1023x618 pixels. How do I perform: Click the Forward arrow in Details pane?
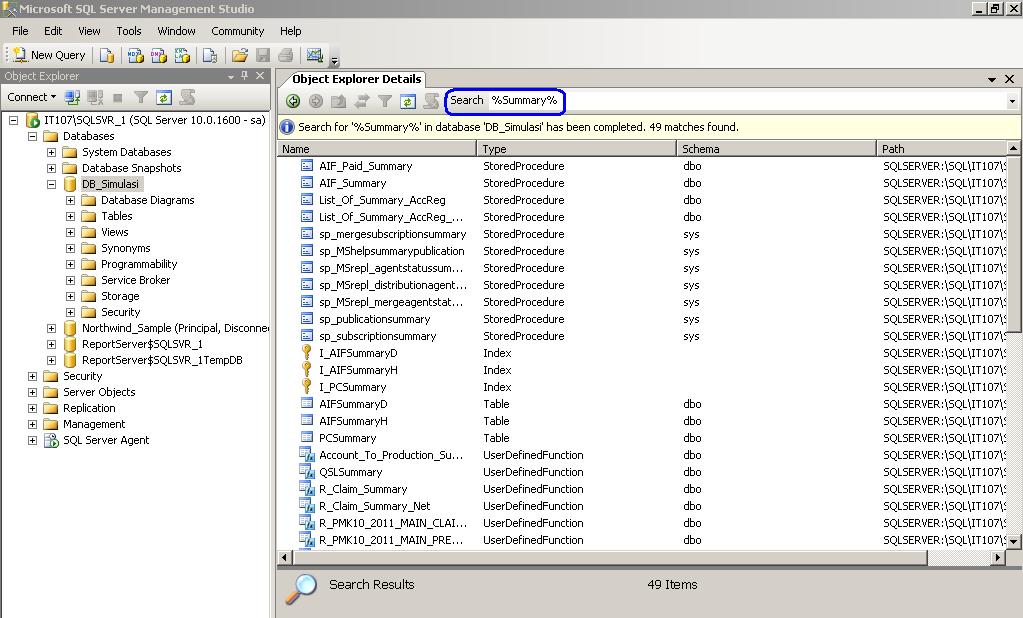pos(316,101)
